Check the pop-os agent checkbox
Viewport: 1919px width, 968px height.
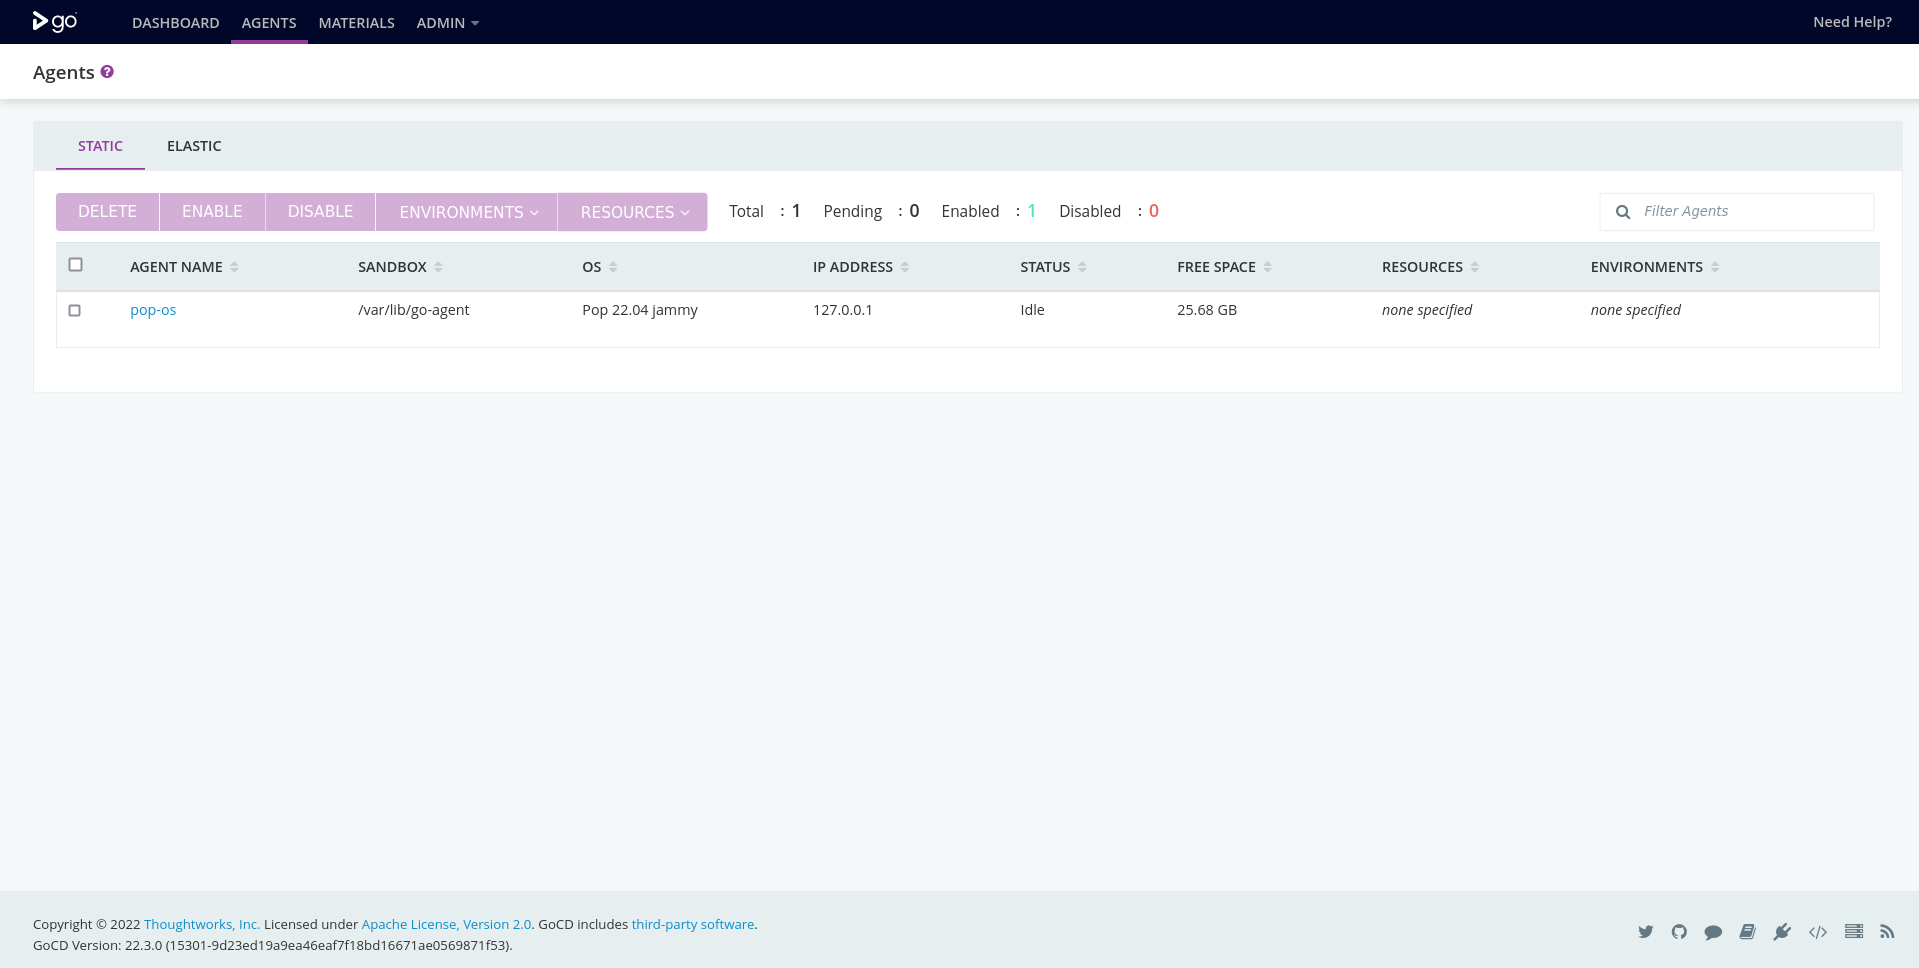[x=74, y=311]
